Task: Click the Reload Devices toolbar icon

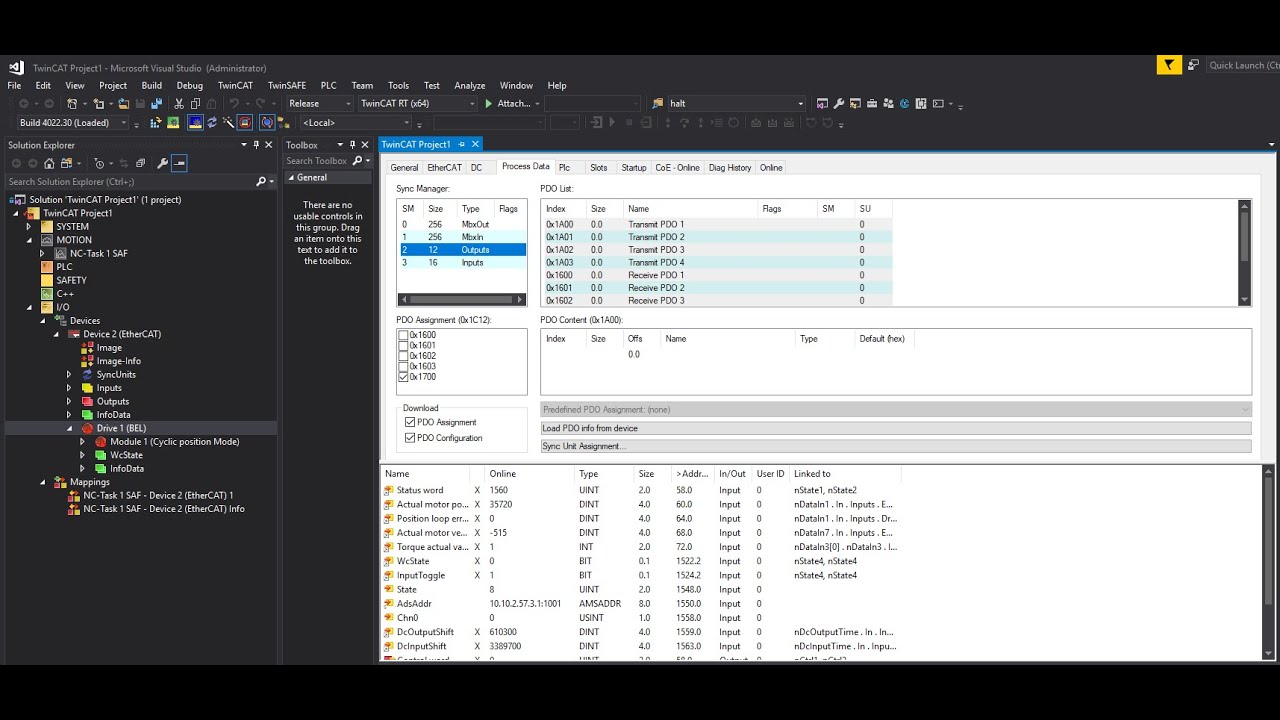Action: click(x=212, y=123)
